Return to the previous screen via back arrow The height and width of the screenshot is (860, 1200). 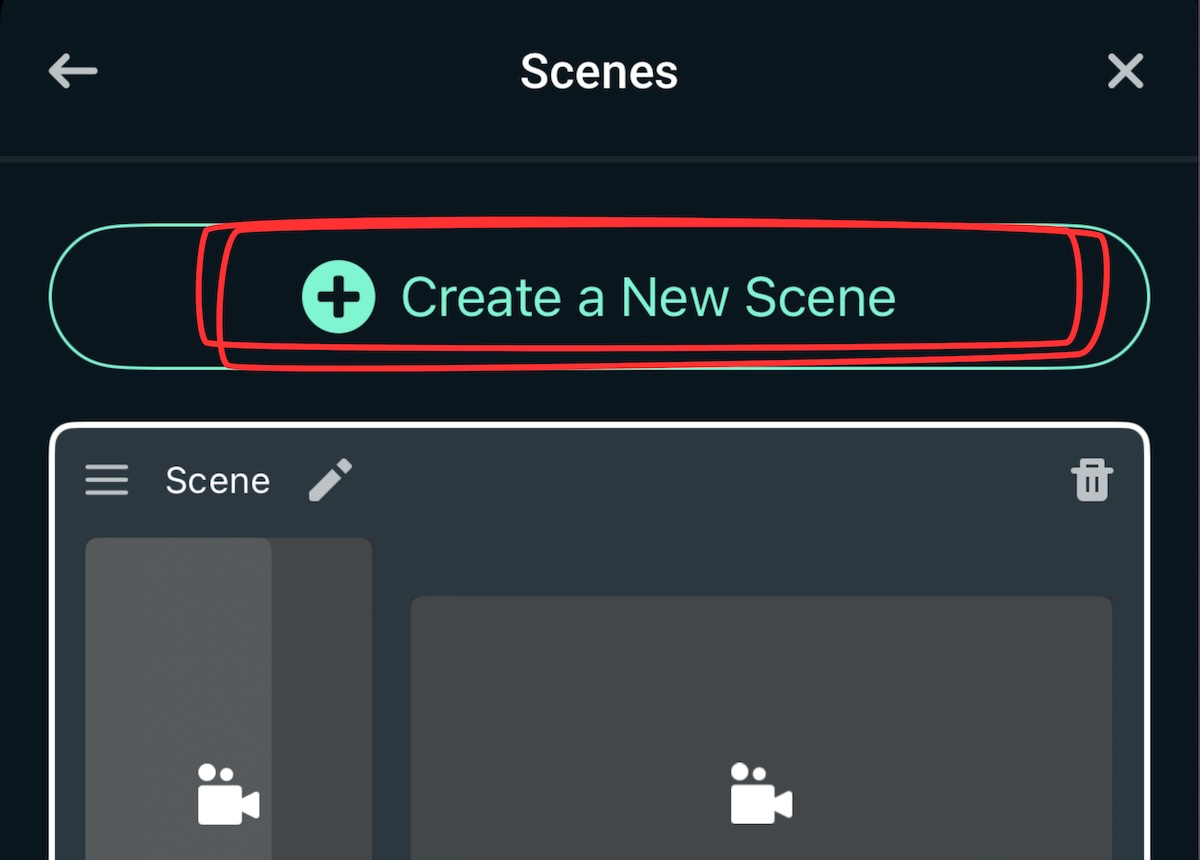[x=71, y=71]
